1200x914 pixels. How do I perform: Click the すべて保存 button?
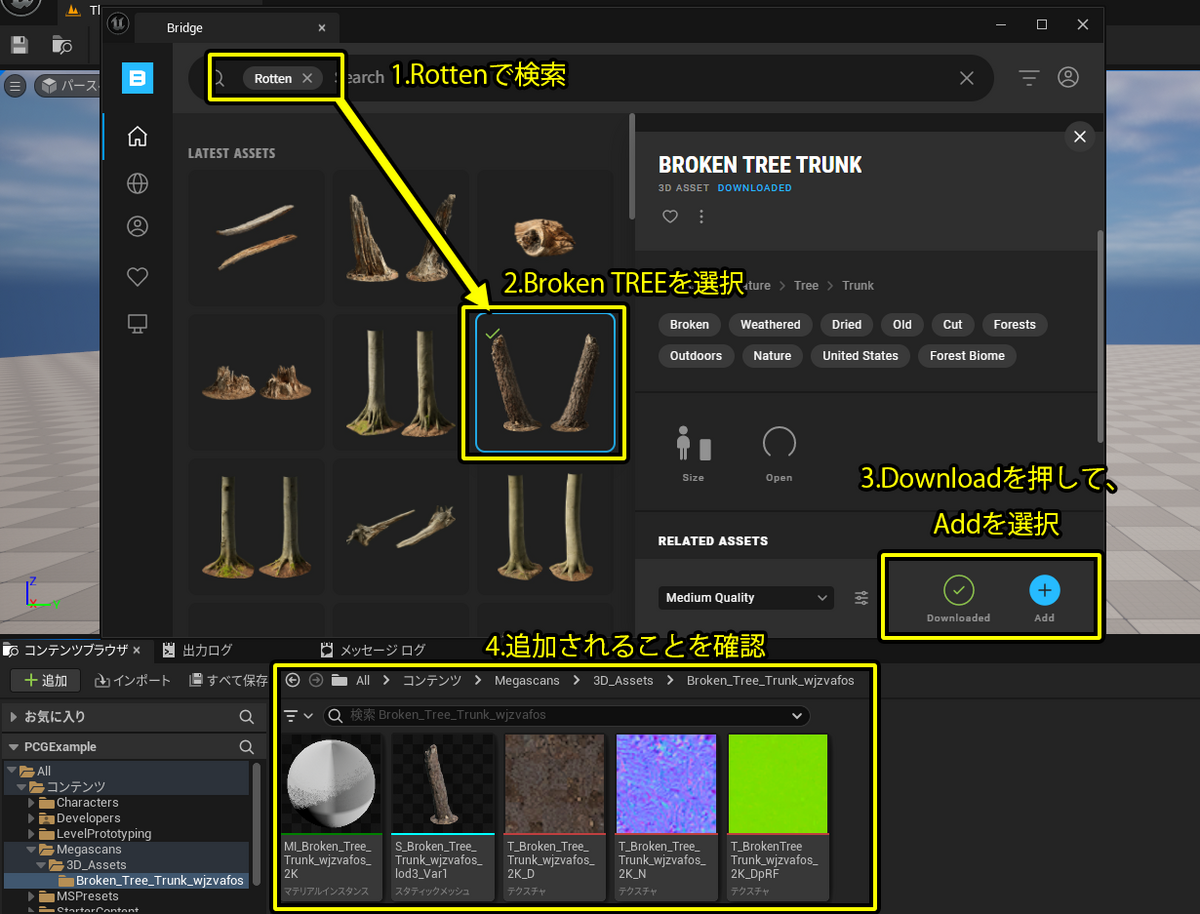coord(229,681)
